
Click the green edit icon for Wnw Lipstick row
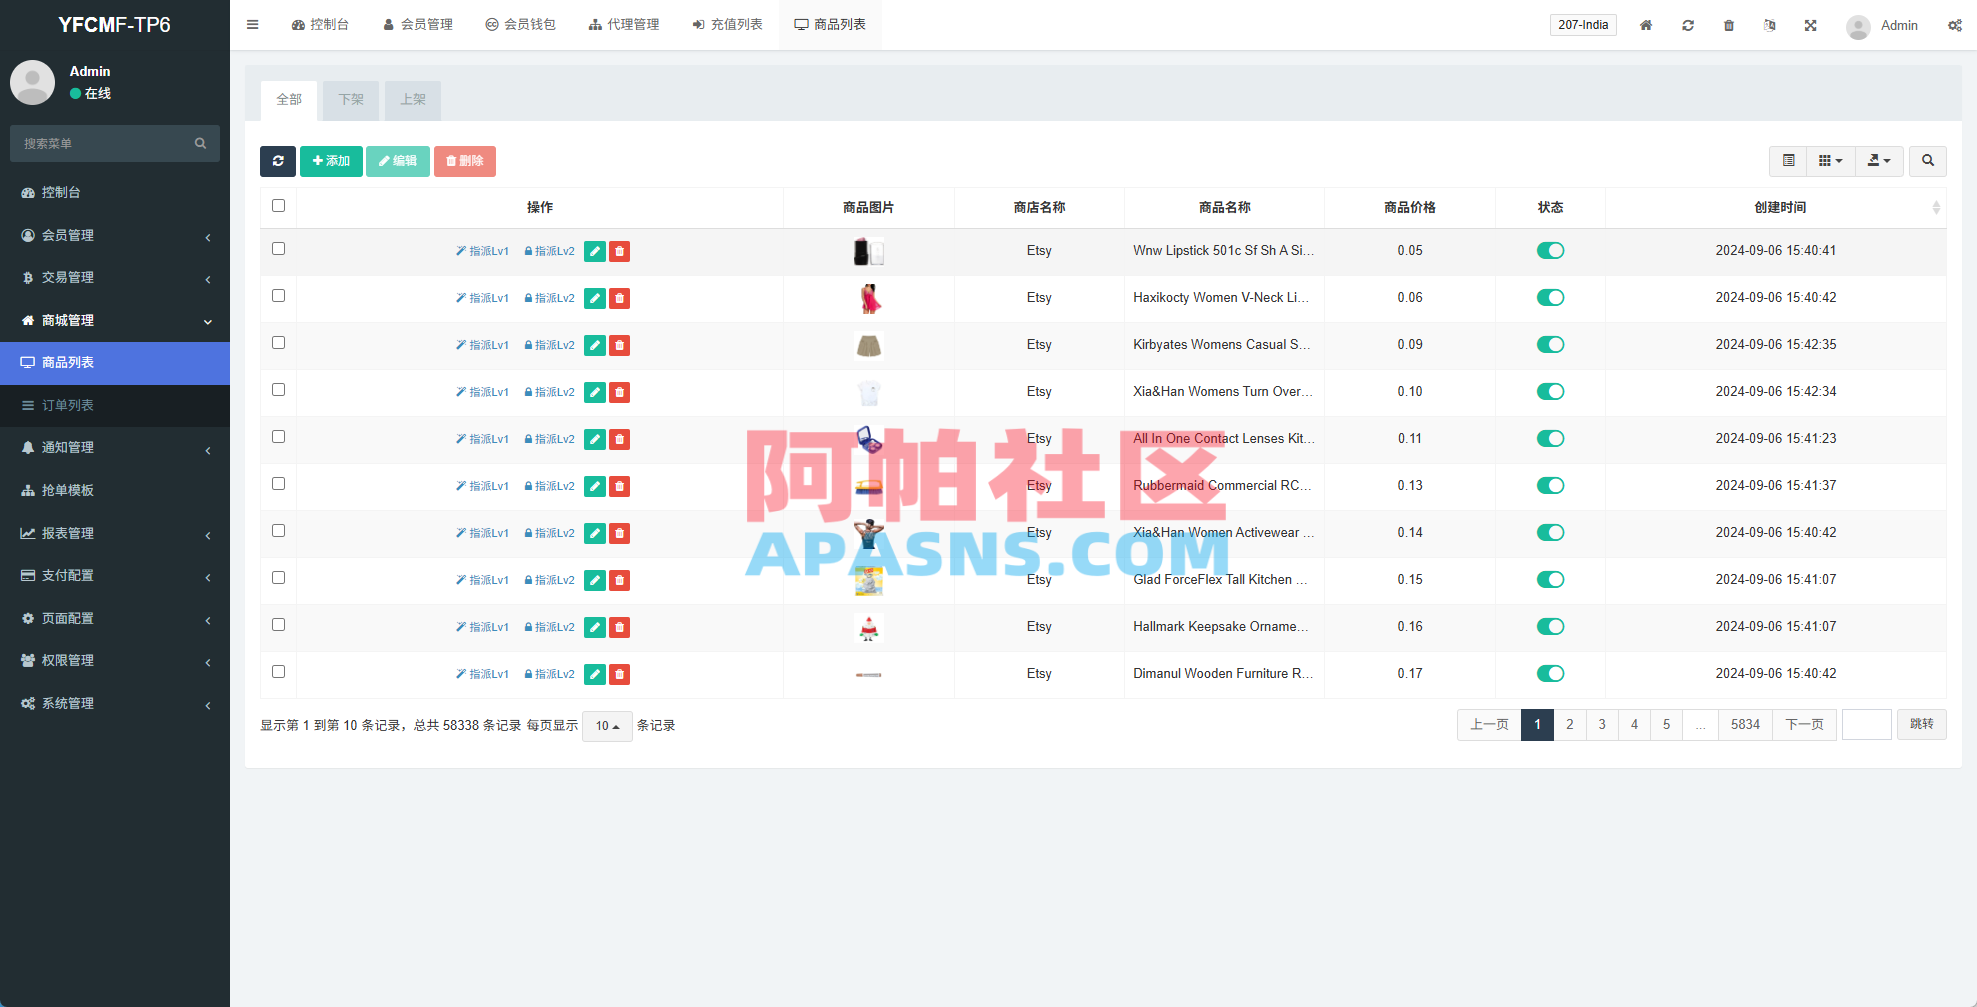pyautogui.click(x=595, y=251)
